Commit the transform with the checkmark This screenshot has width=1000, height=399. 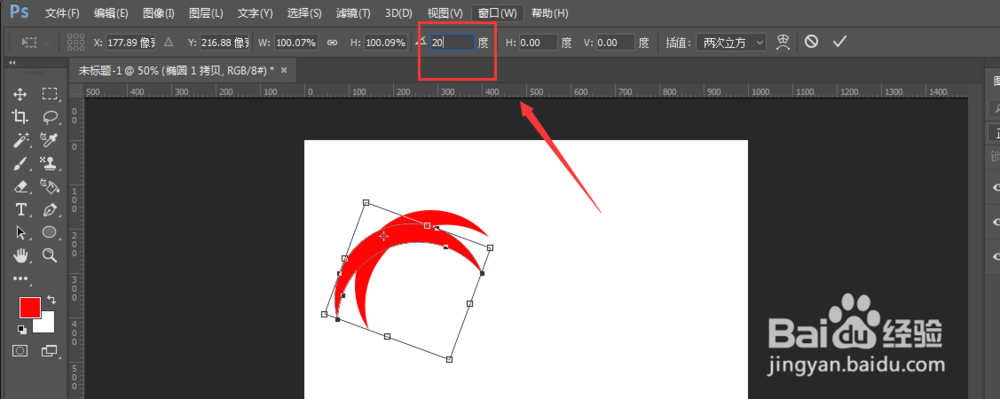click(839, 42)
